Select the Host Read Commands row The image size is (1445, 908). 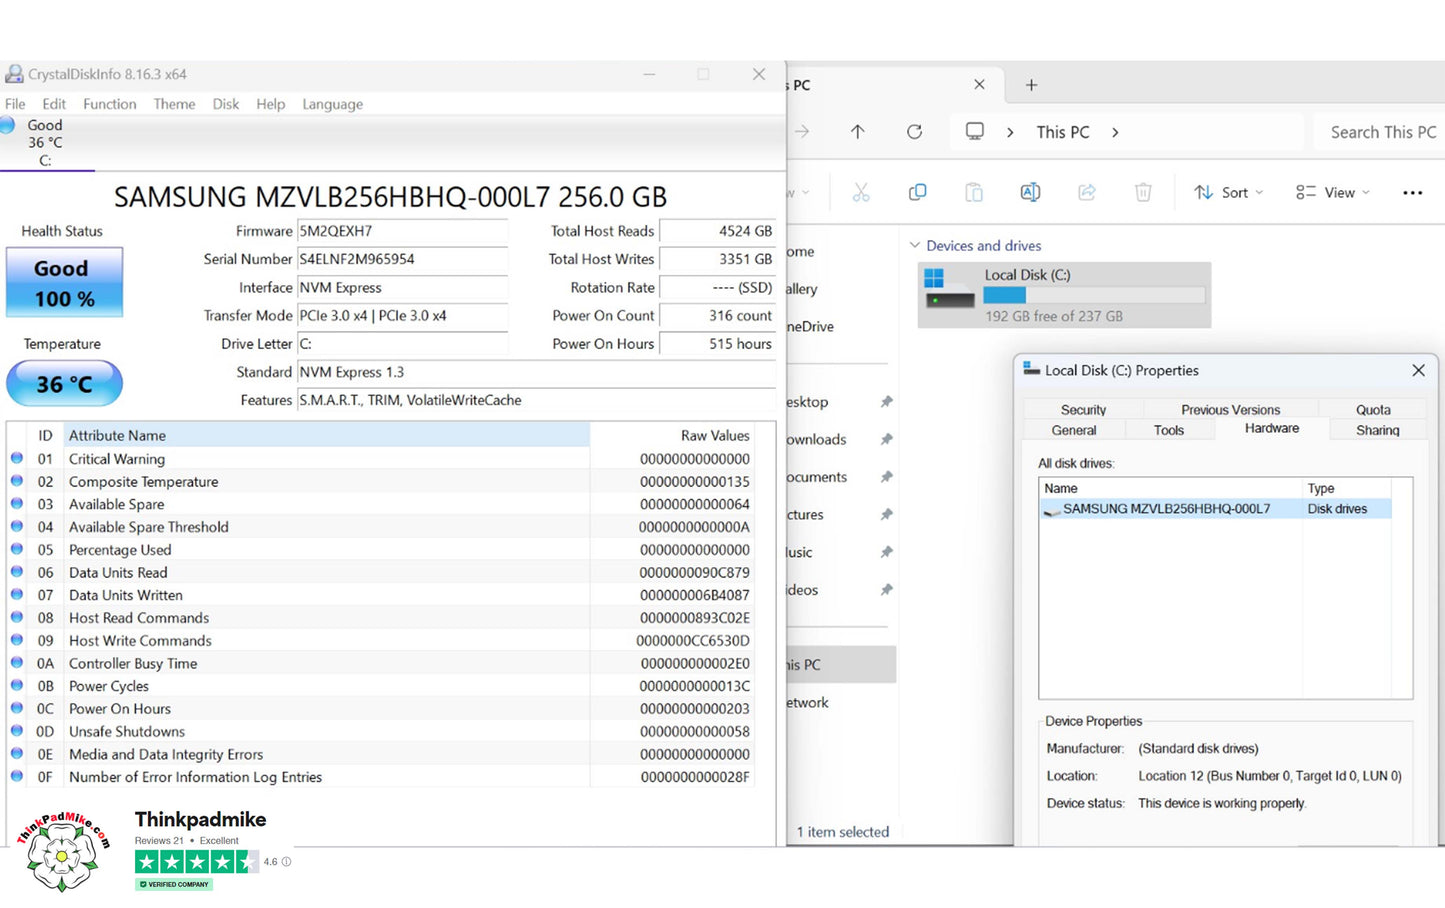click(381, 618)
